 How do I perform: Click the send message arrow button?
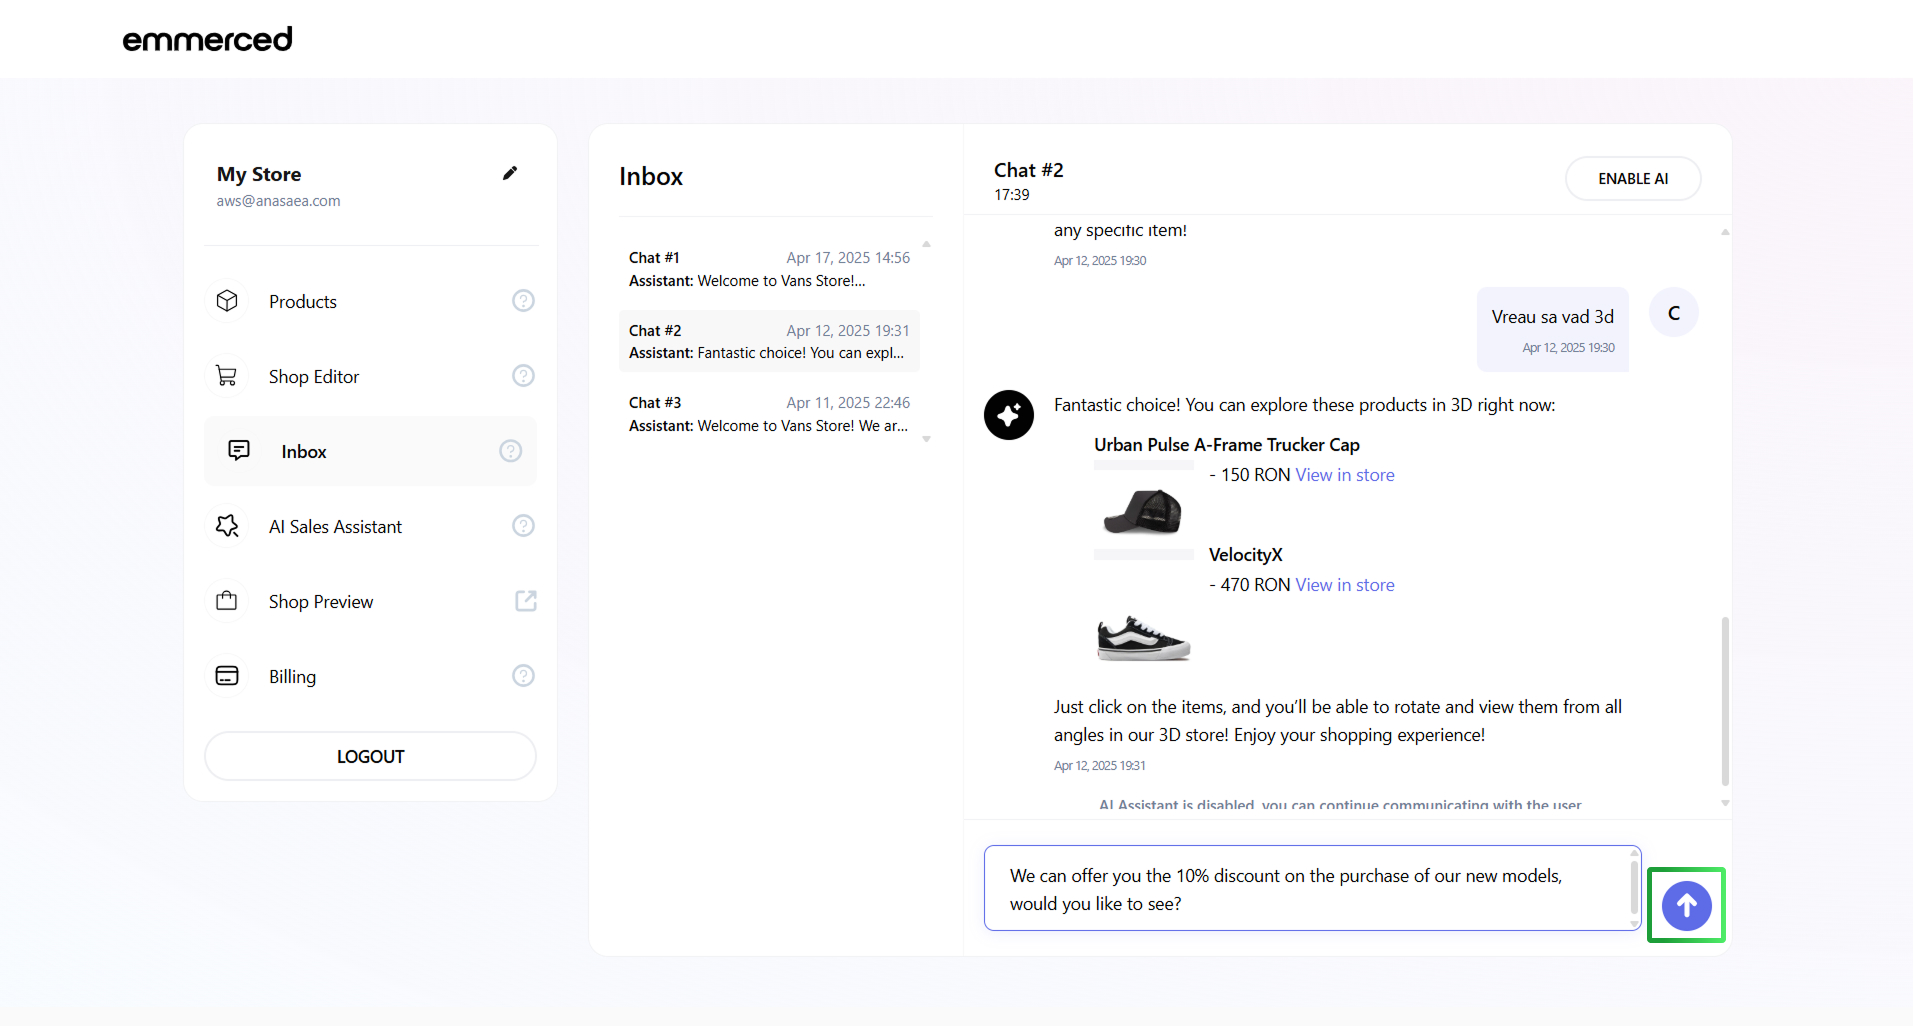pos(1686,905)
